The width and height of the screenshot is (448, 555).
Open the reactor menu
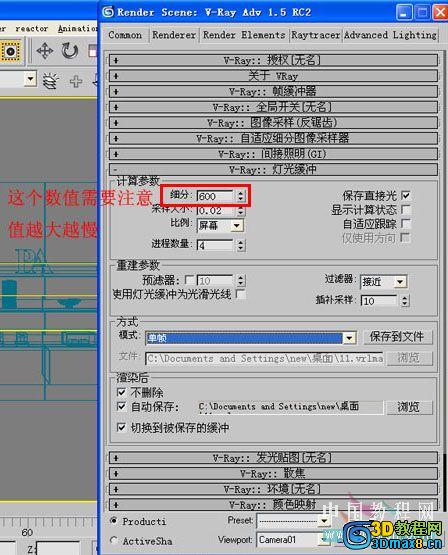click(x=31, y=29)
